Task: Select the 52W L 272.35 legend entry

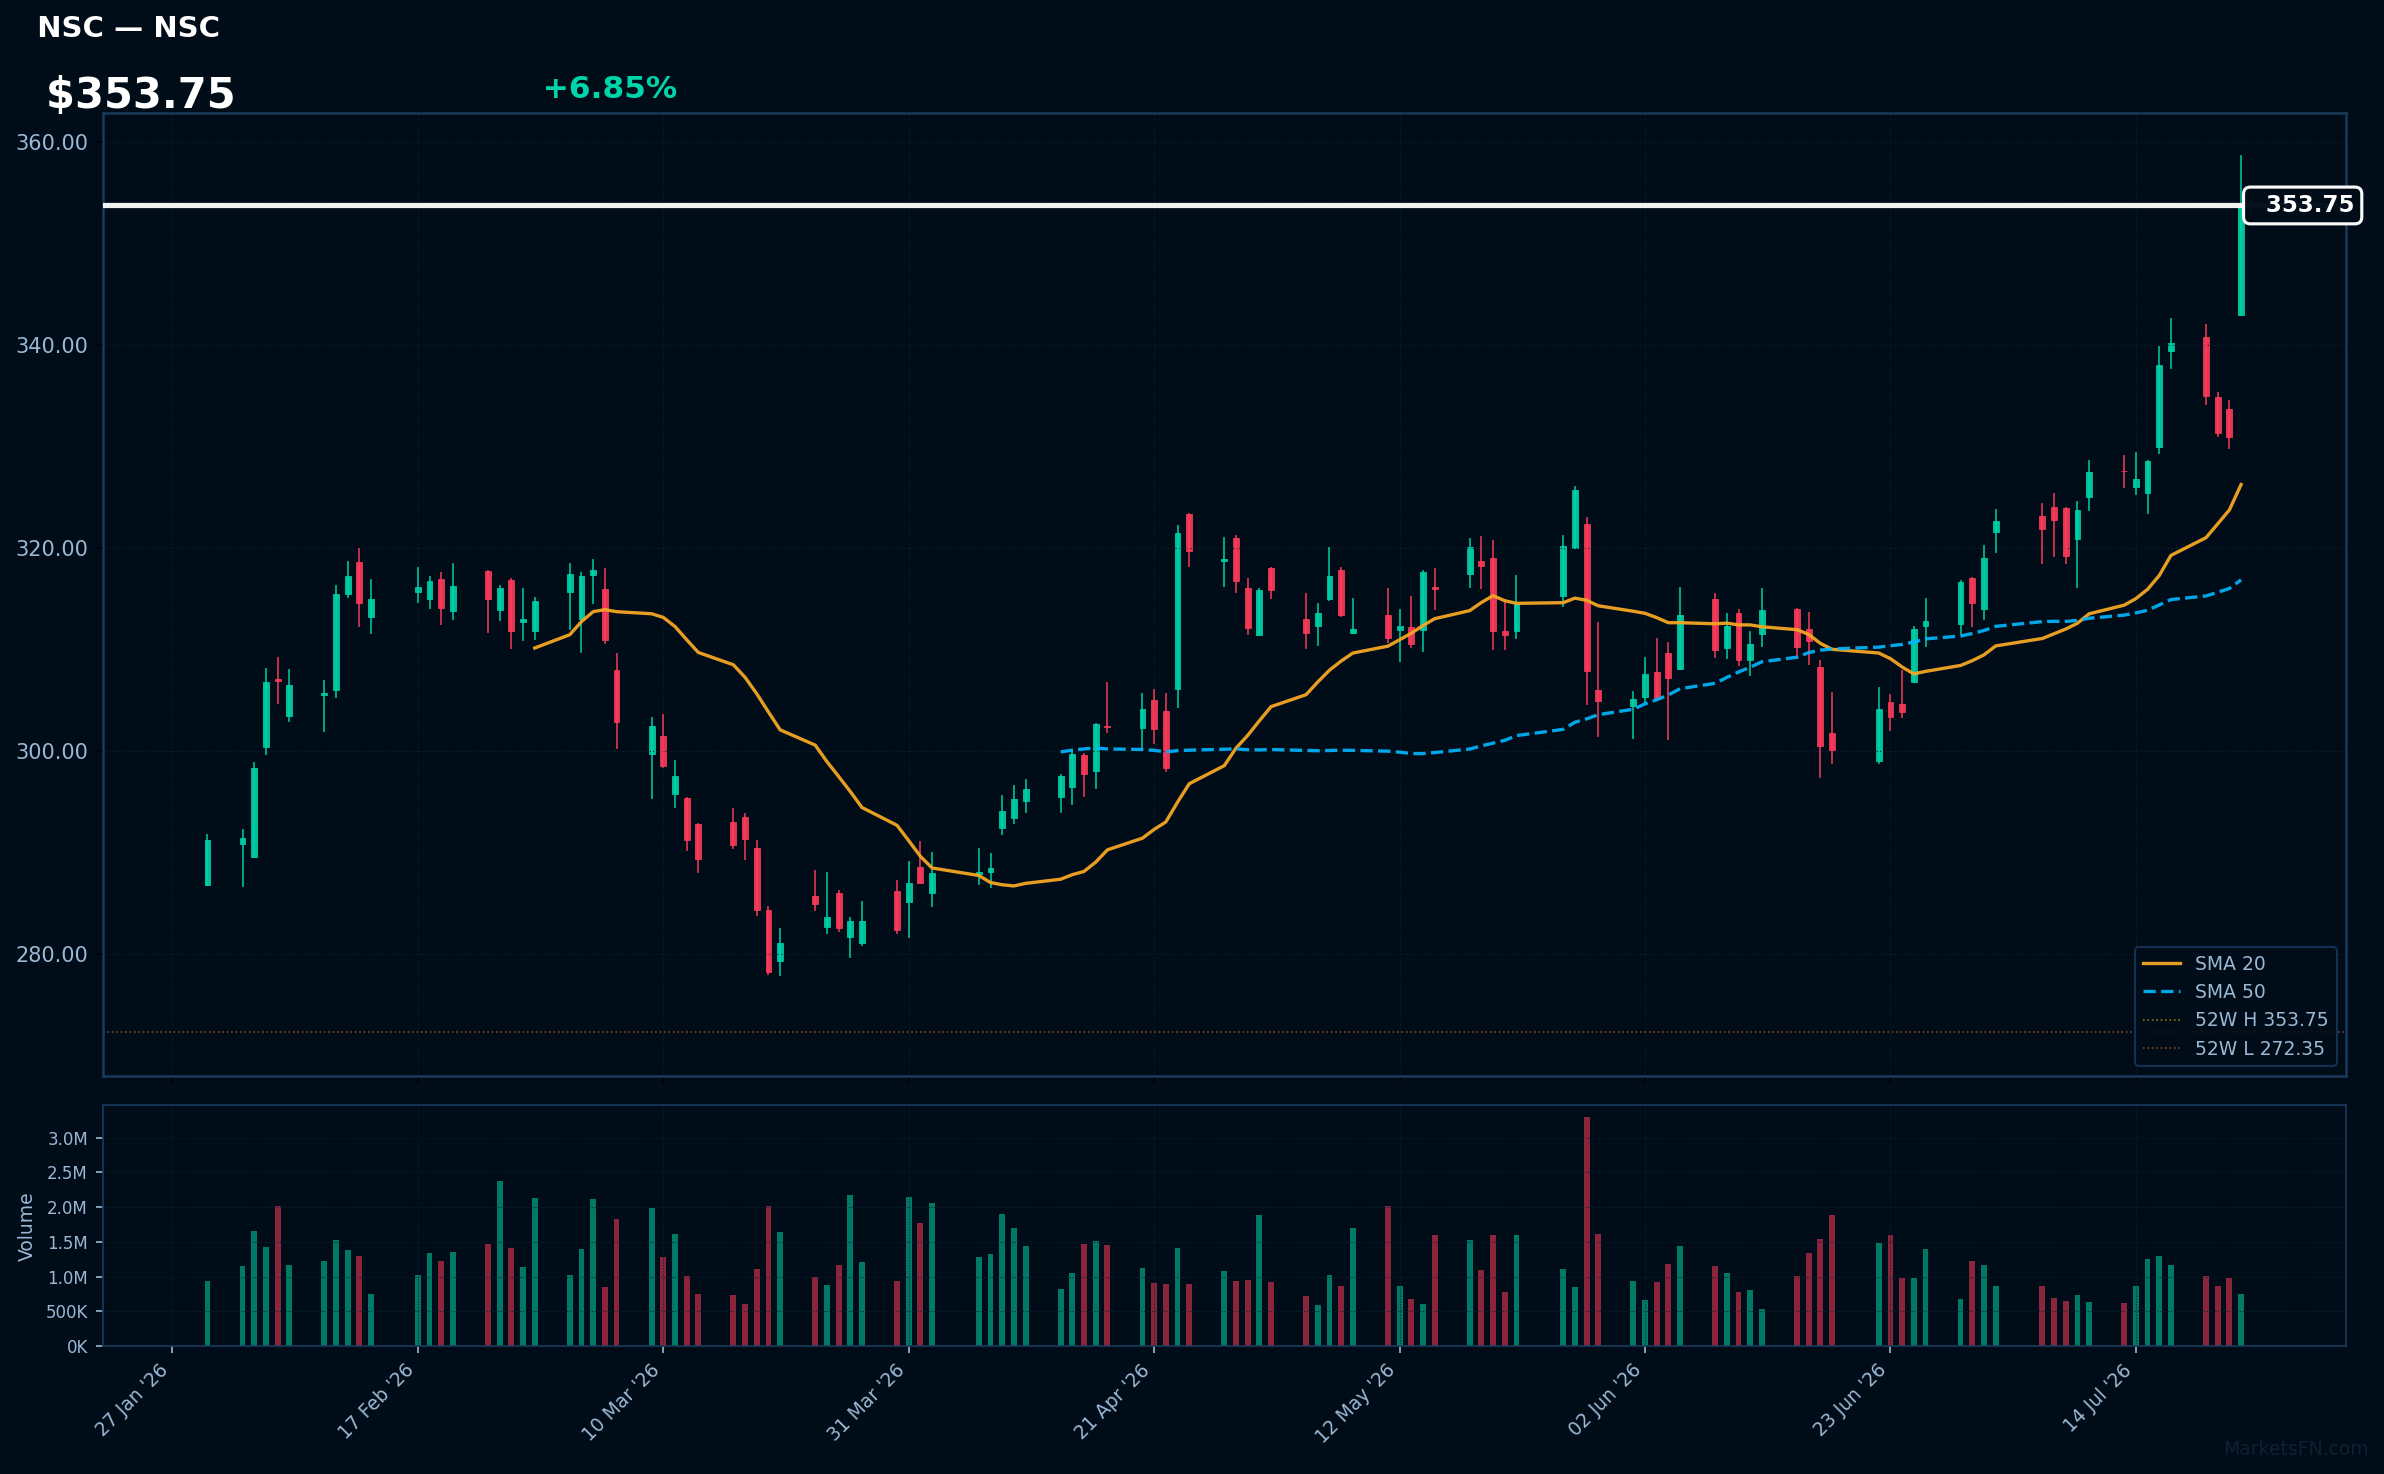Action: click(2233, 1048)
